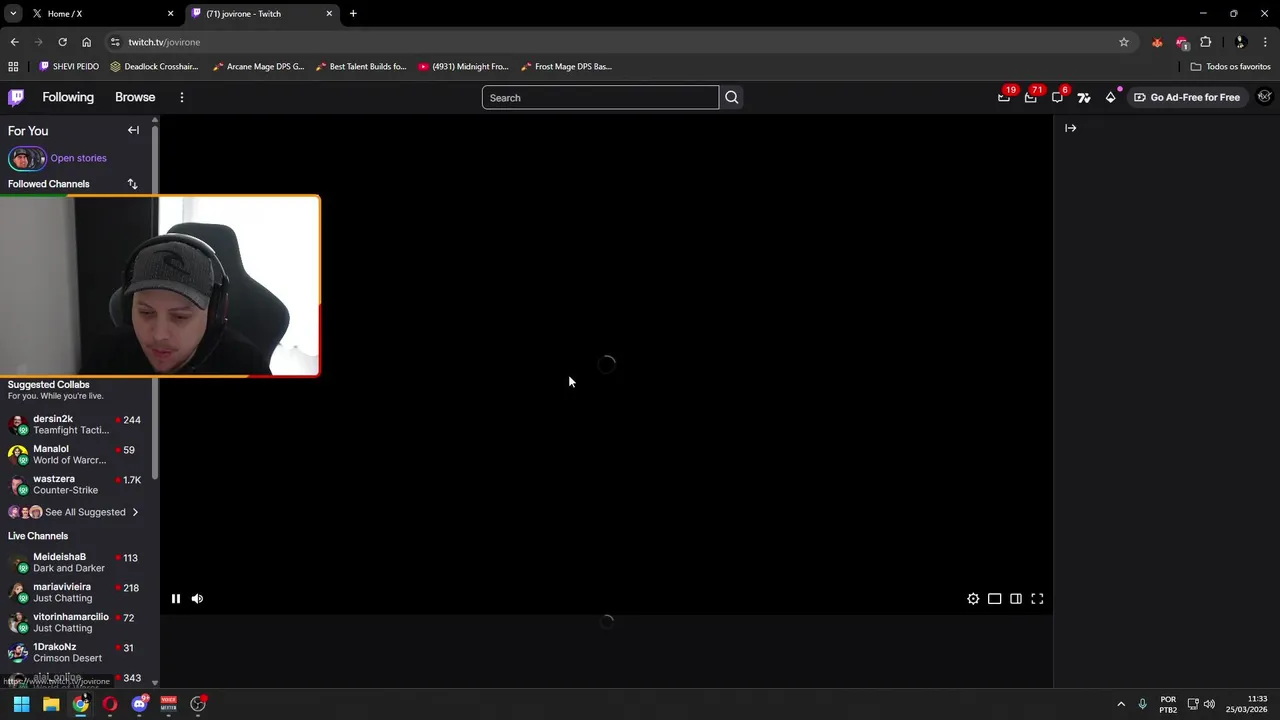Open vitorinhamarcilio live channel
This screenshot has width=1280, height=720.
pyautogui.click(x=77, y=622)
